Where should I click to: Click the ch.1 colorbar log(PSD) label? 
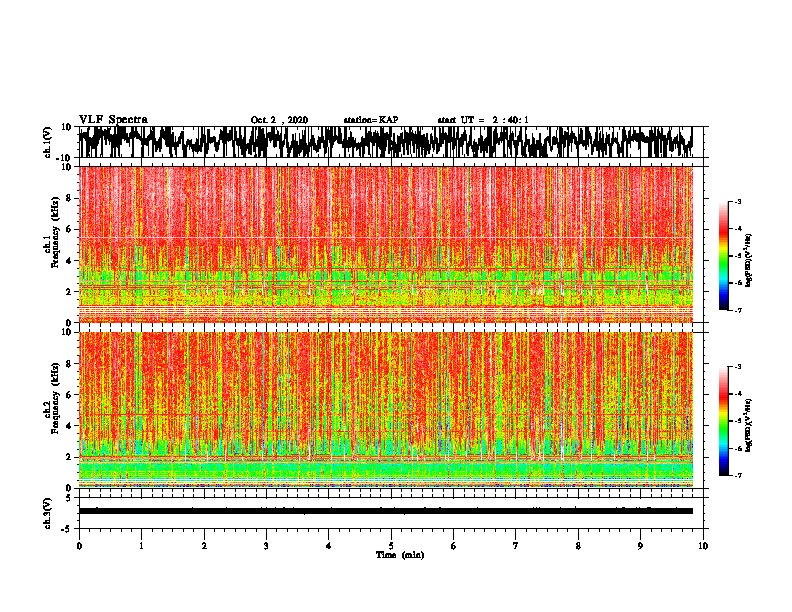point(749,260)
